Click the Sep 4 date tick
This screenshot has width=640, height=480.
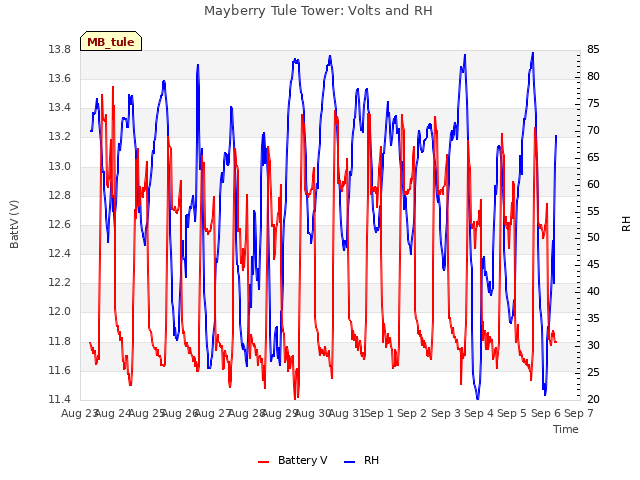pyautogui.click(x=479, y=413)
